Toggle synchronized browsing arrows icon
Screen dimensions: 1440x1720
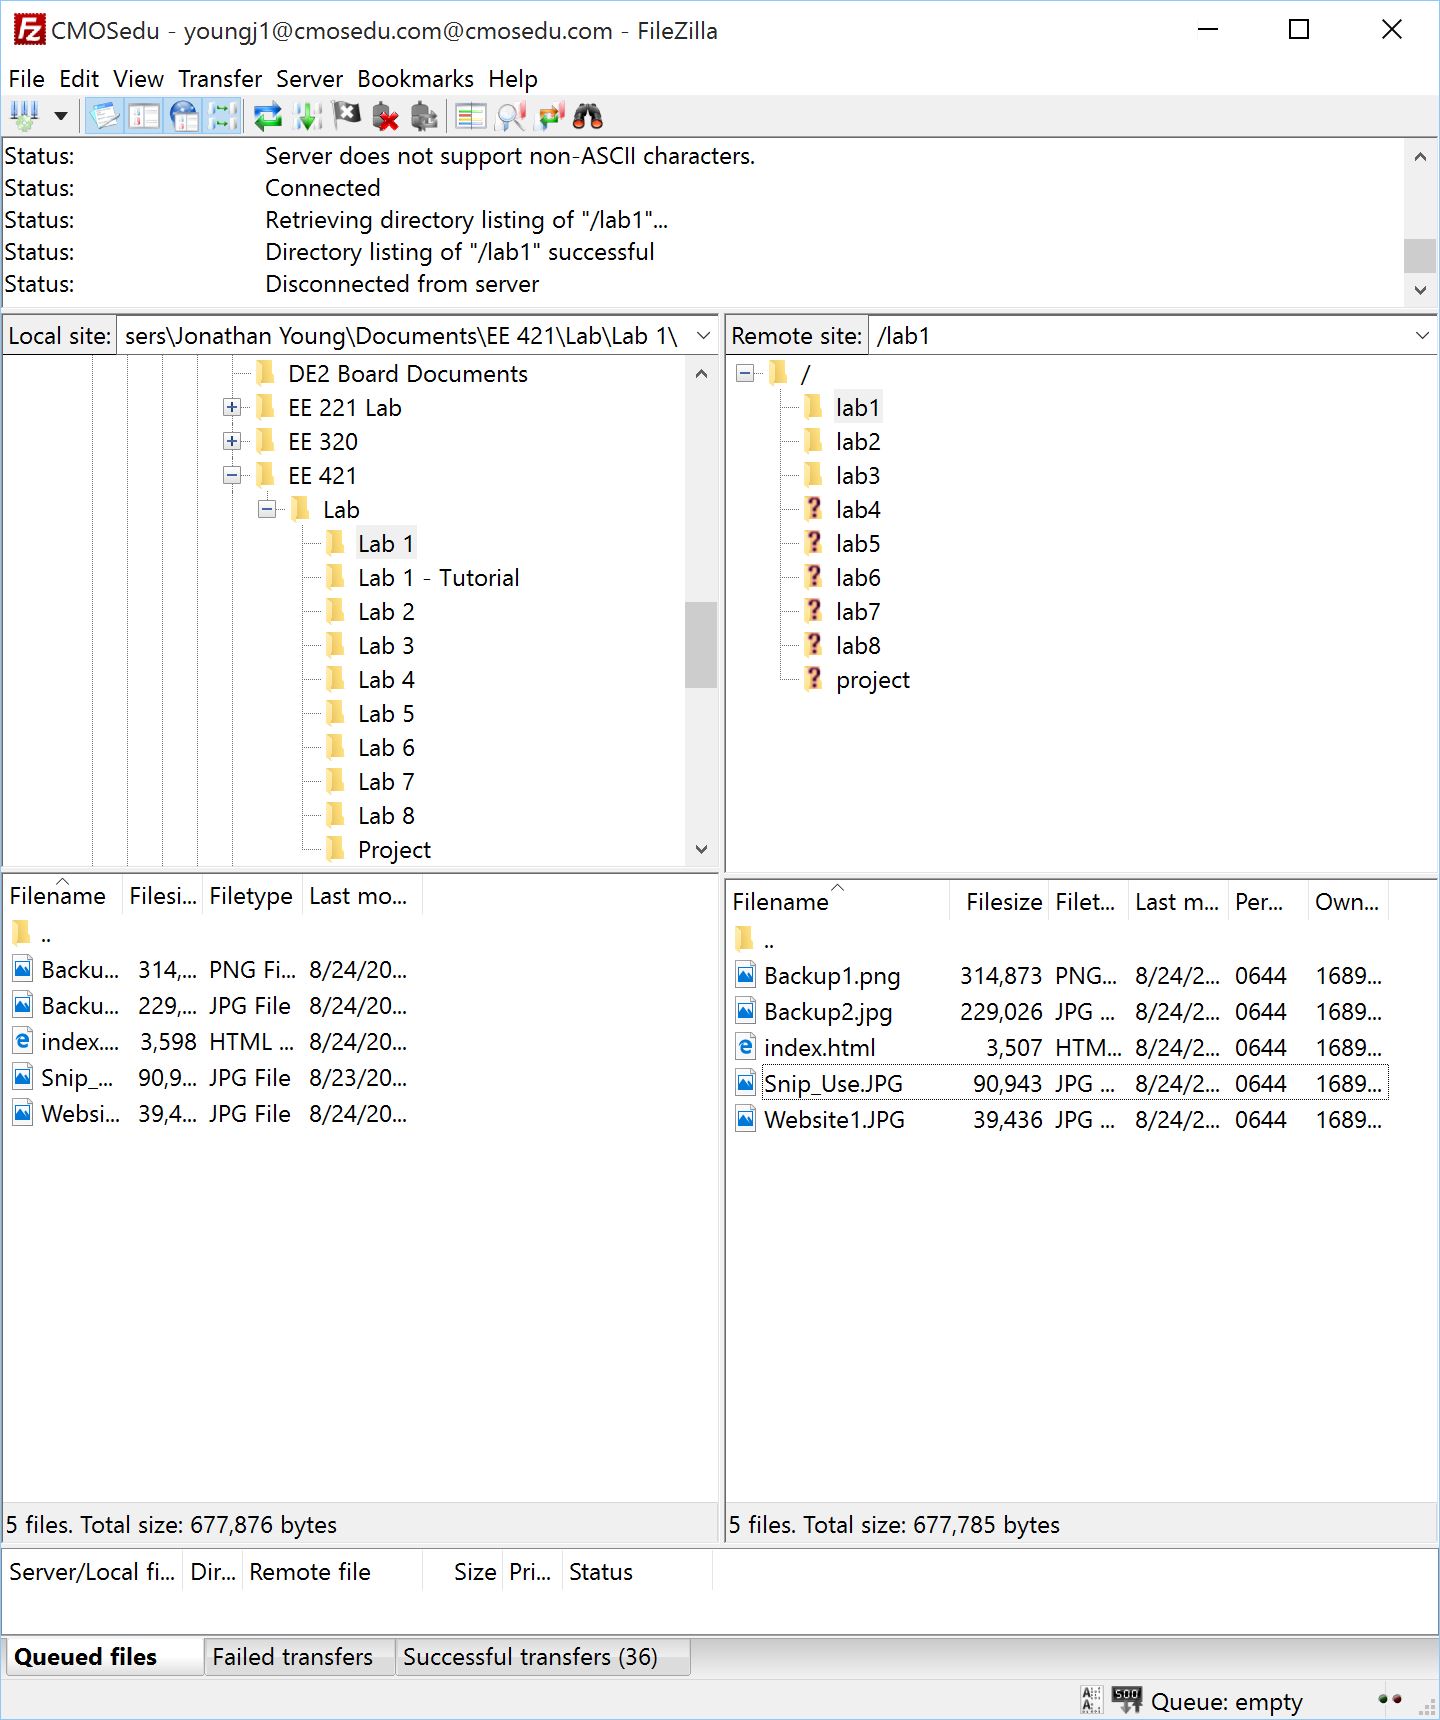550,117
